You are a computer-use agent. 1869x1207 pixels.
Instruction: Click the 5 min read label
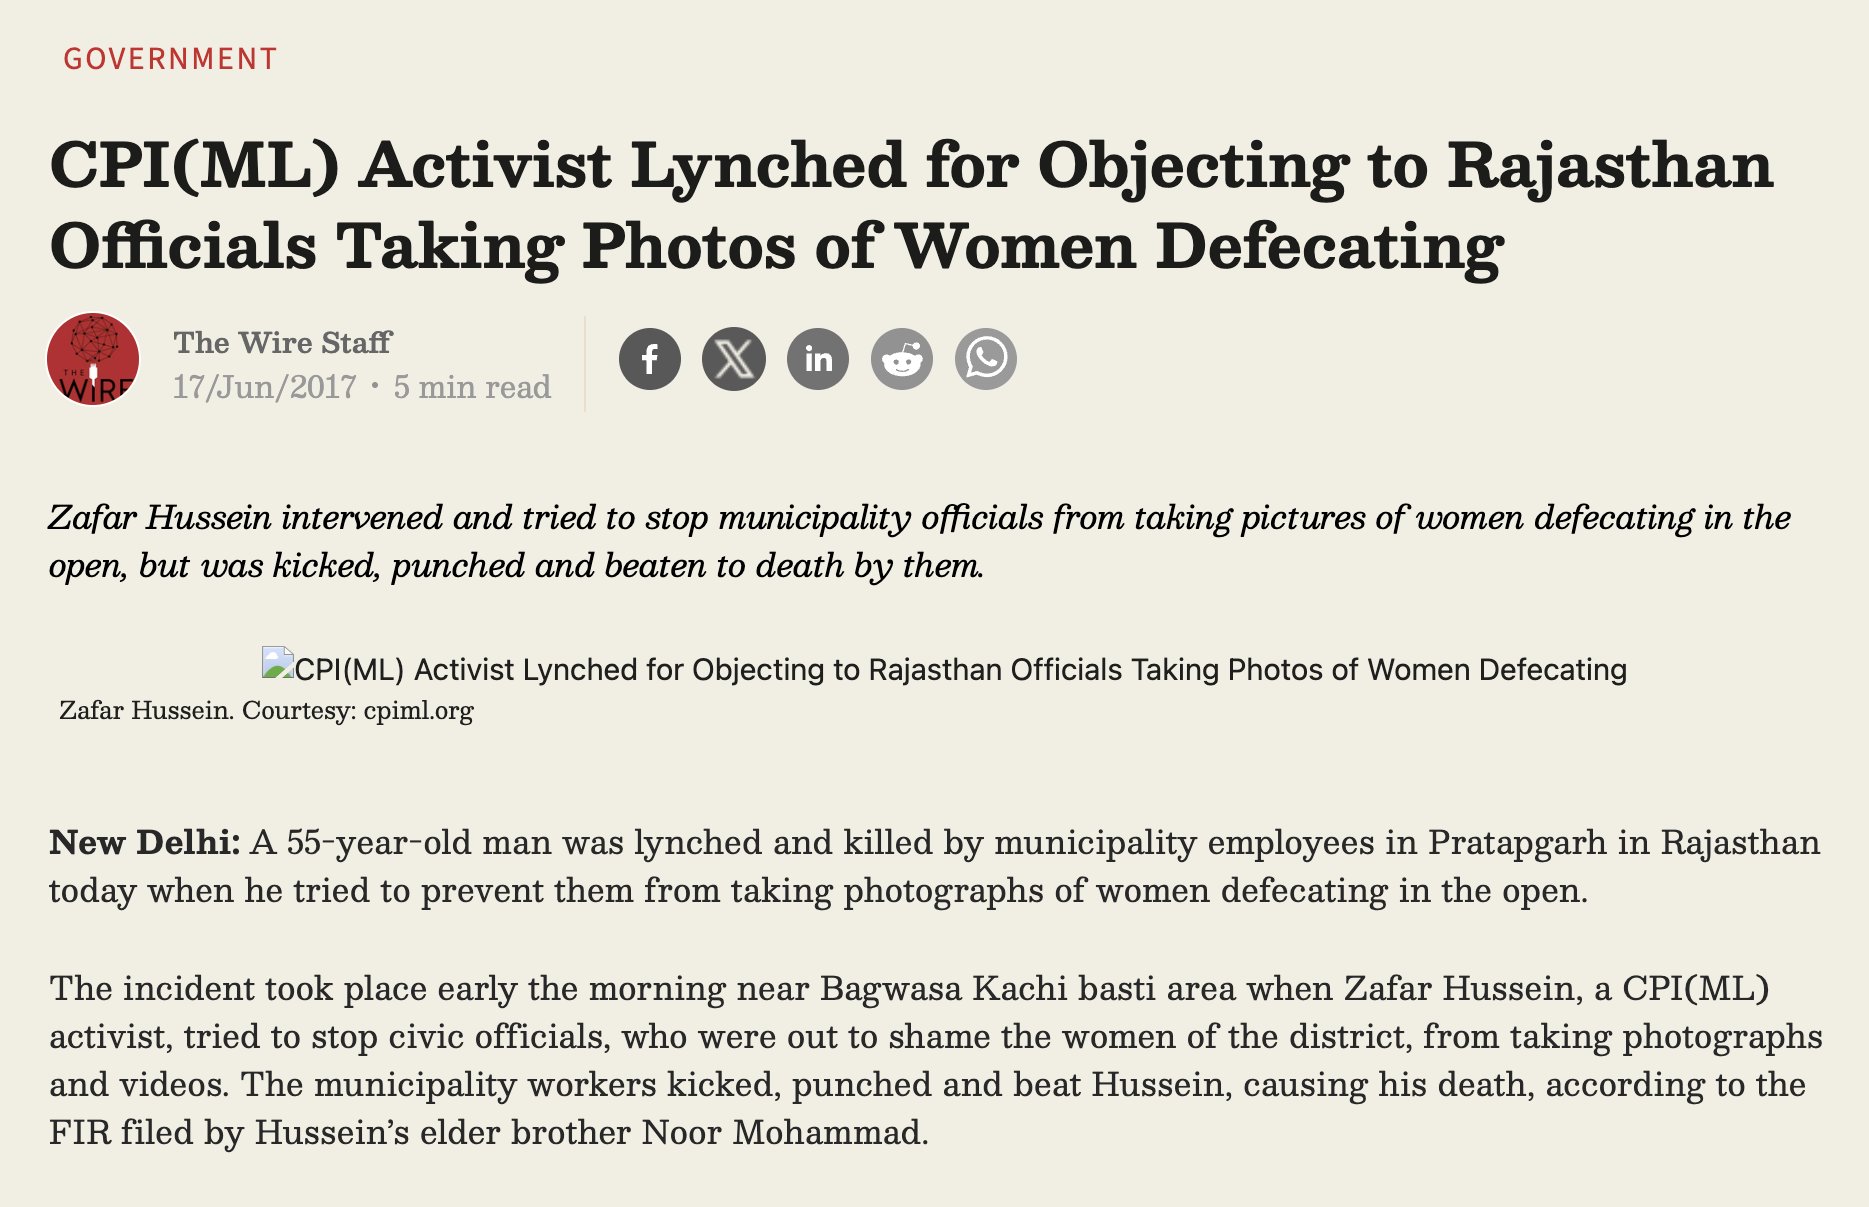click(472, 387)
